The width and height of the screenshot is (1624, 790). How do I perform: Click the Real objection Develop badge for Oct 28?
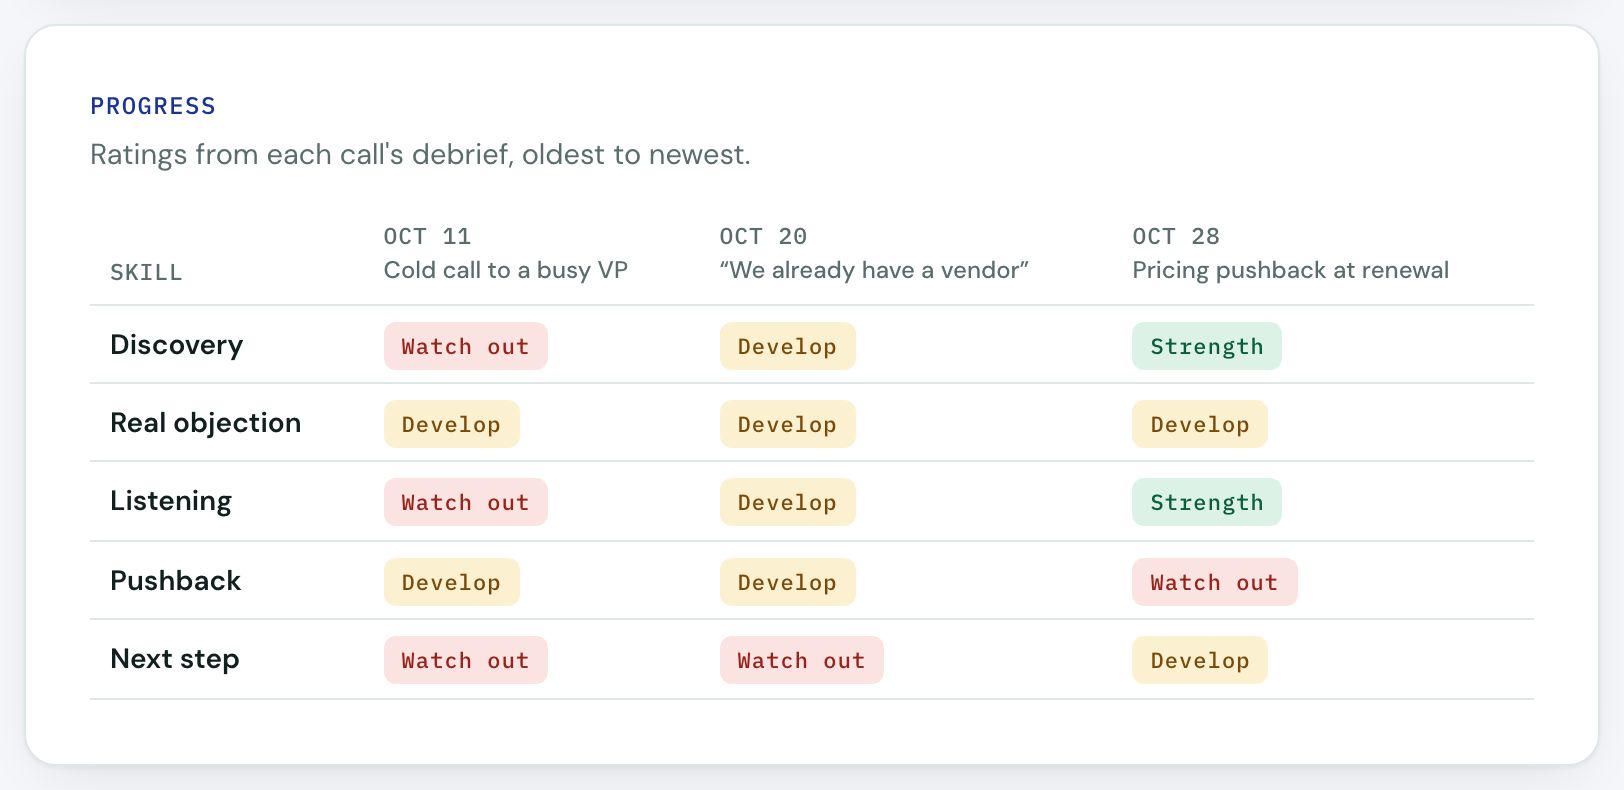(1199, 424)
